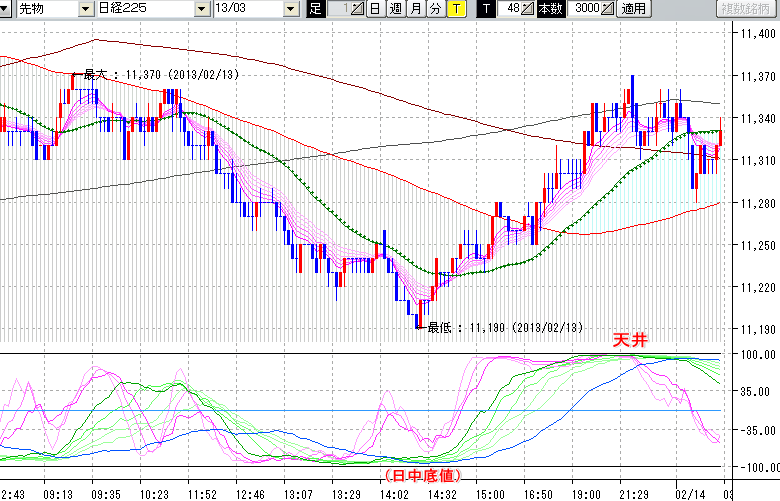Open the 先物 product type dropdown

pyautogui.click(x=83, y=9)
